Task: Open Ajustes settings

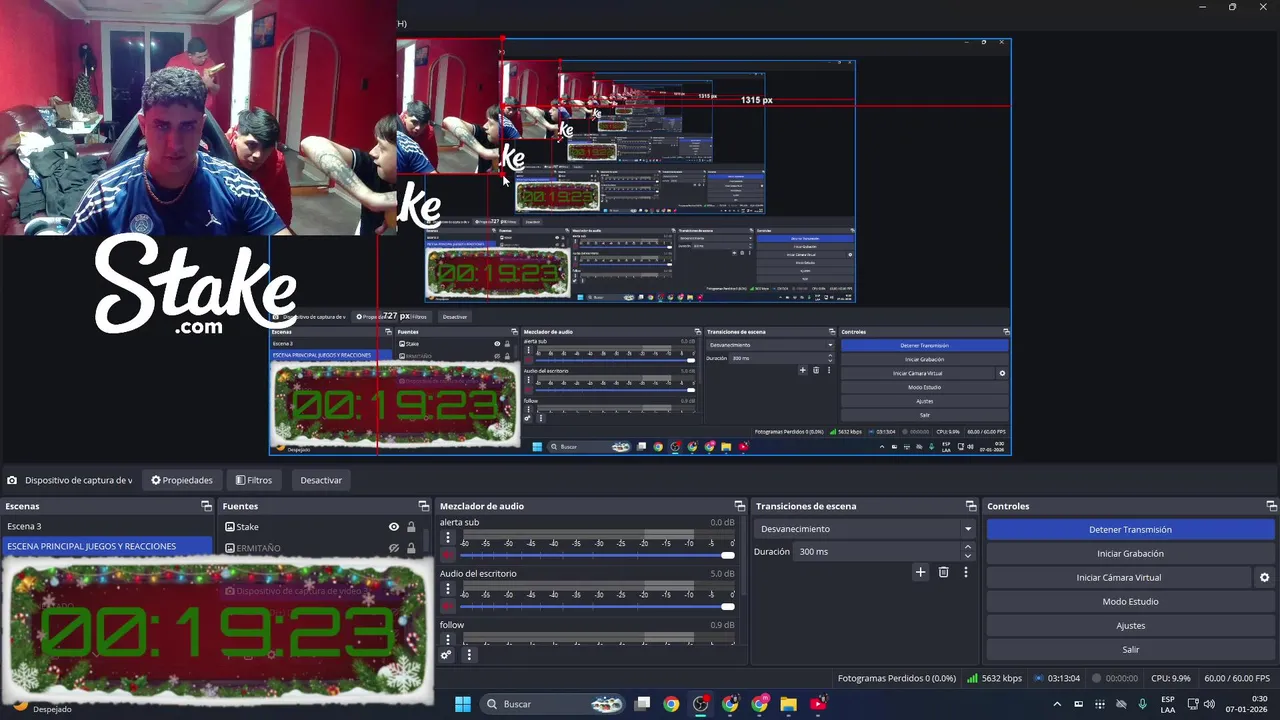Action: point(1130,625)
